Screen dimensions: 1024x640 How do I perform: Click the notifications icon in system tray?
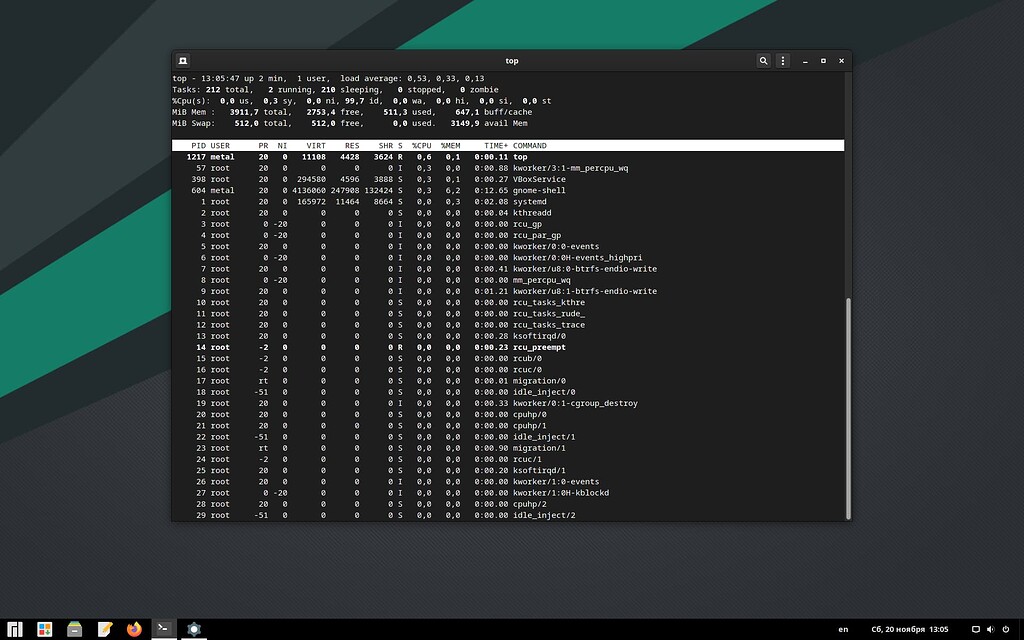[976, 629]
